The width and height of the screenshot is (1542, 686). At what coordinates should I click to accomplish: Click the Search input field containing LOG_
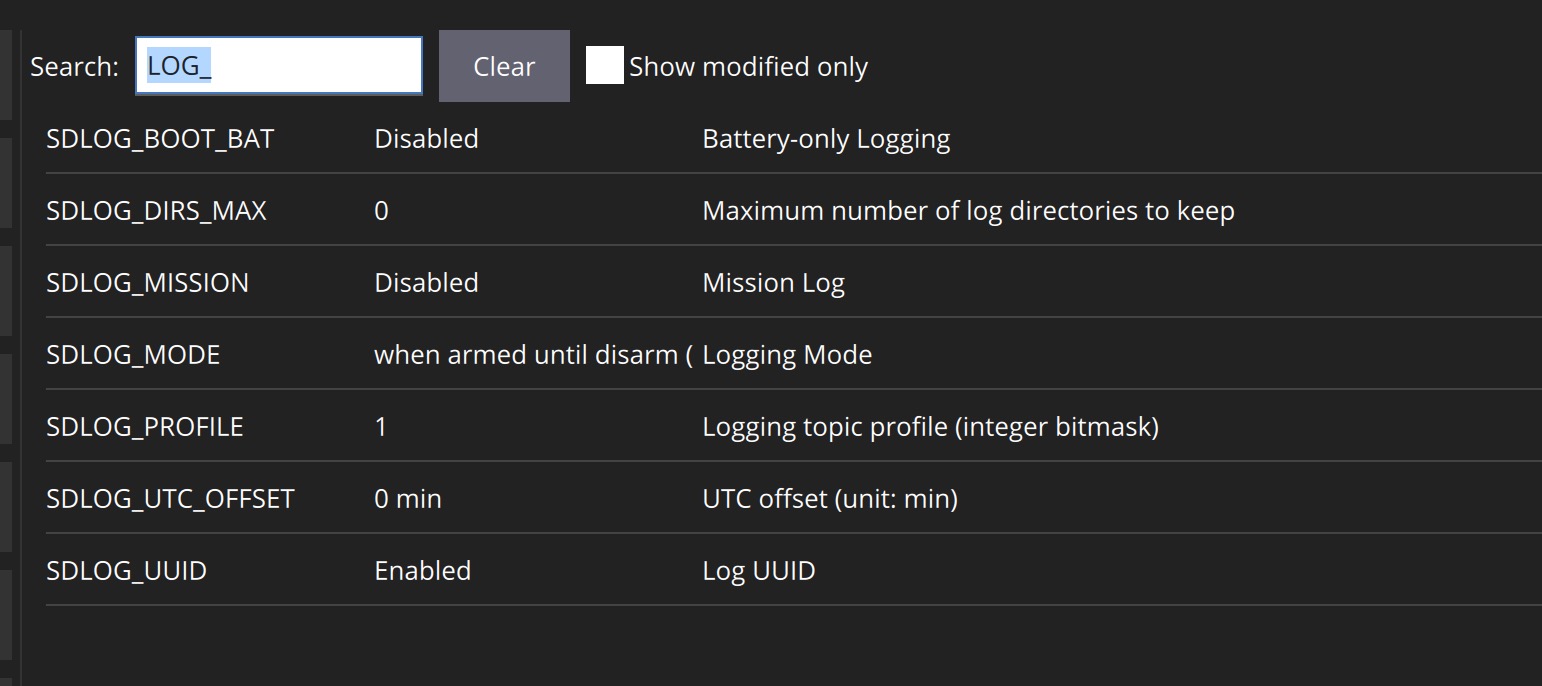click(279, 66)
